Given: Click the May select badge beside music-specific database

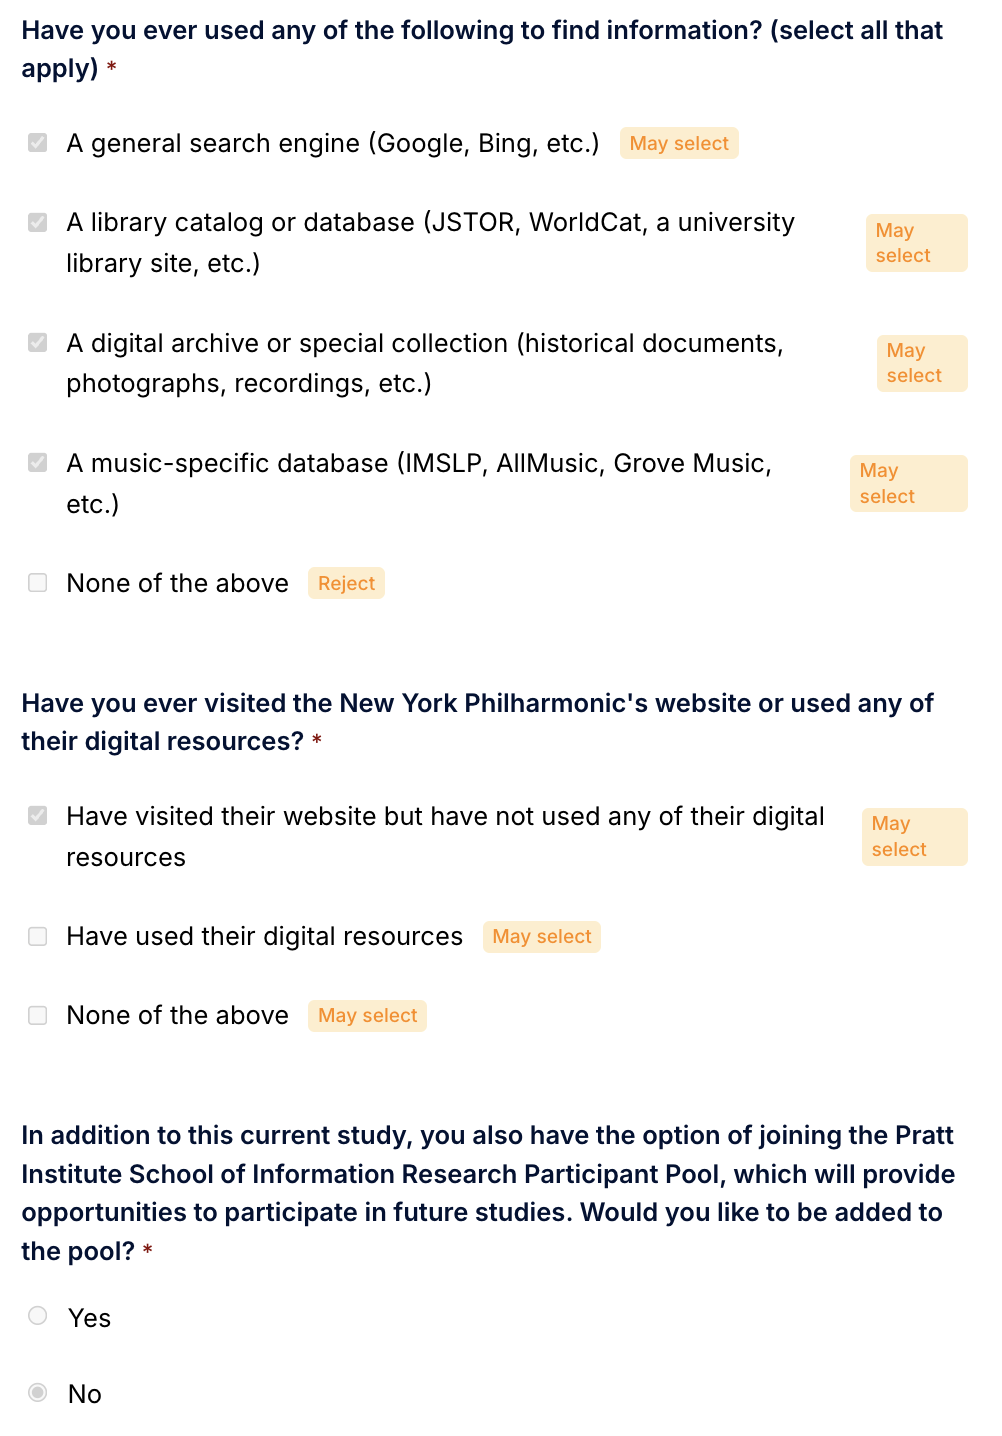Looking at the screenshot, I should [x=909, y=483].
